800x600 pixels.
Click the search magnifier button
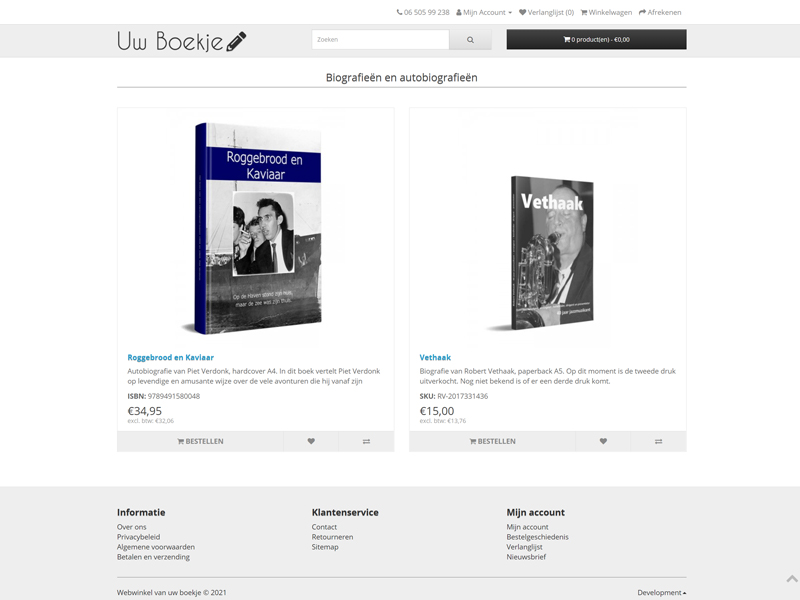[x=470, y=39]
